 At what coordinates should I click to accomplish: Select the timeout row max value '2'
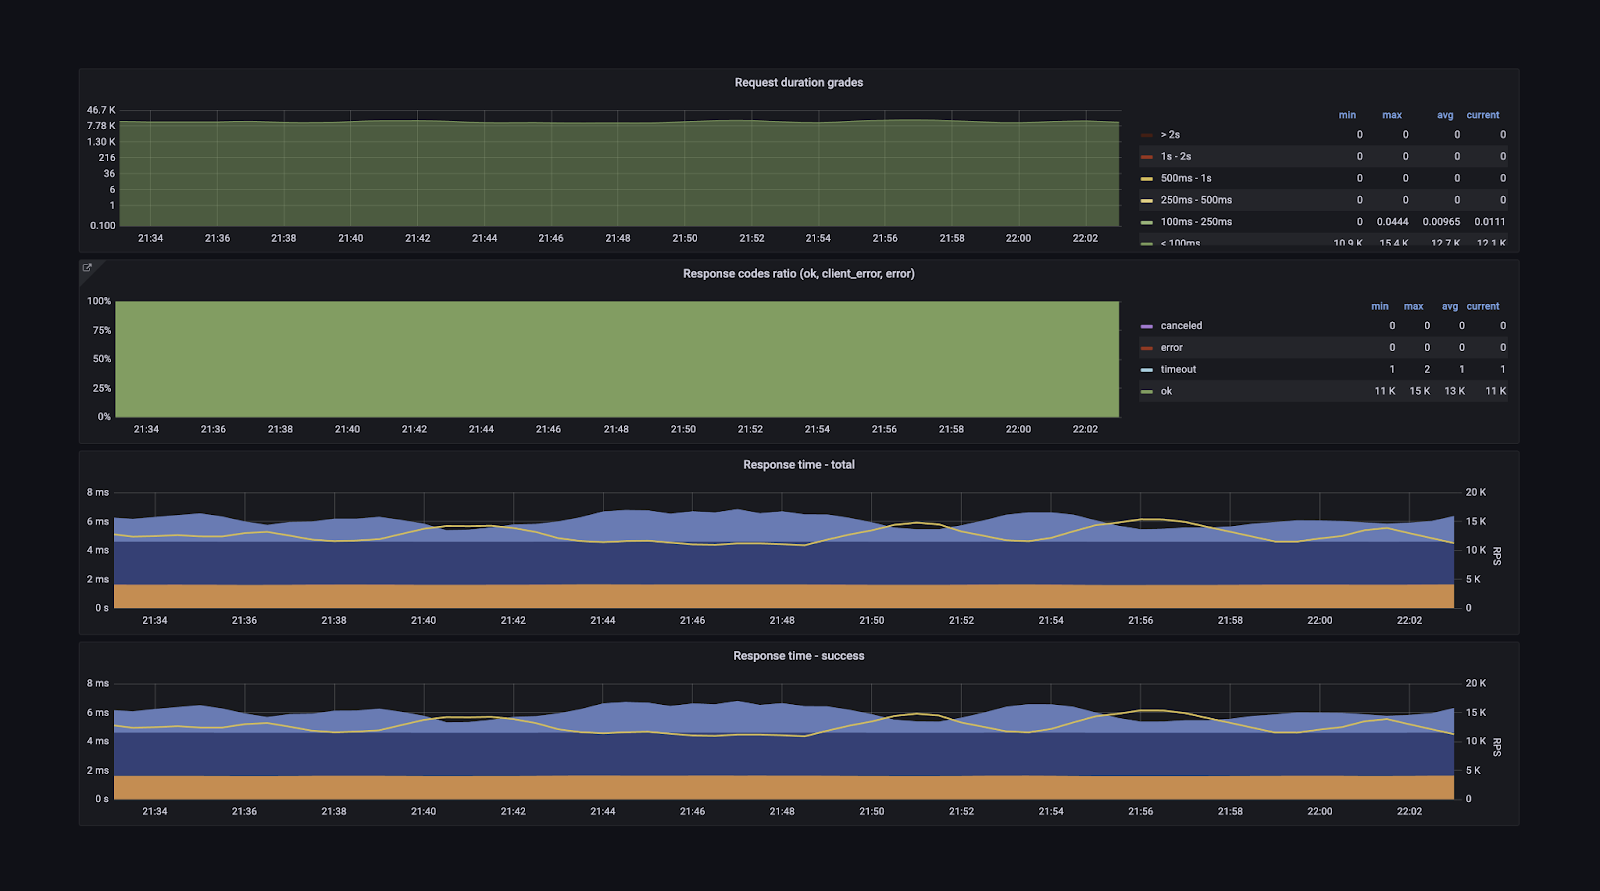(1427, 370)
